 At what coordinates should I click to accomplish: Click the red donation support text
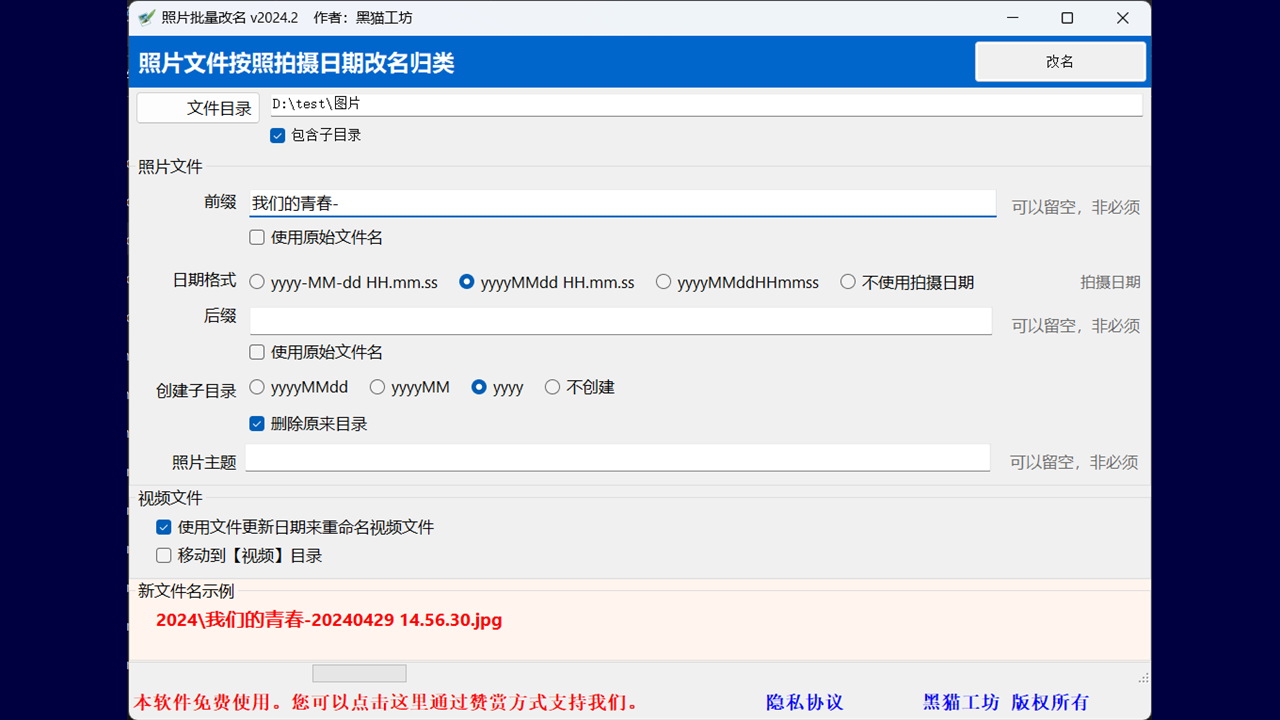coord(385,703)
